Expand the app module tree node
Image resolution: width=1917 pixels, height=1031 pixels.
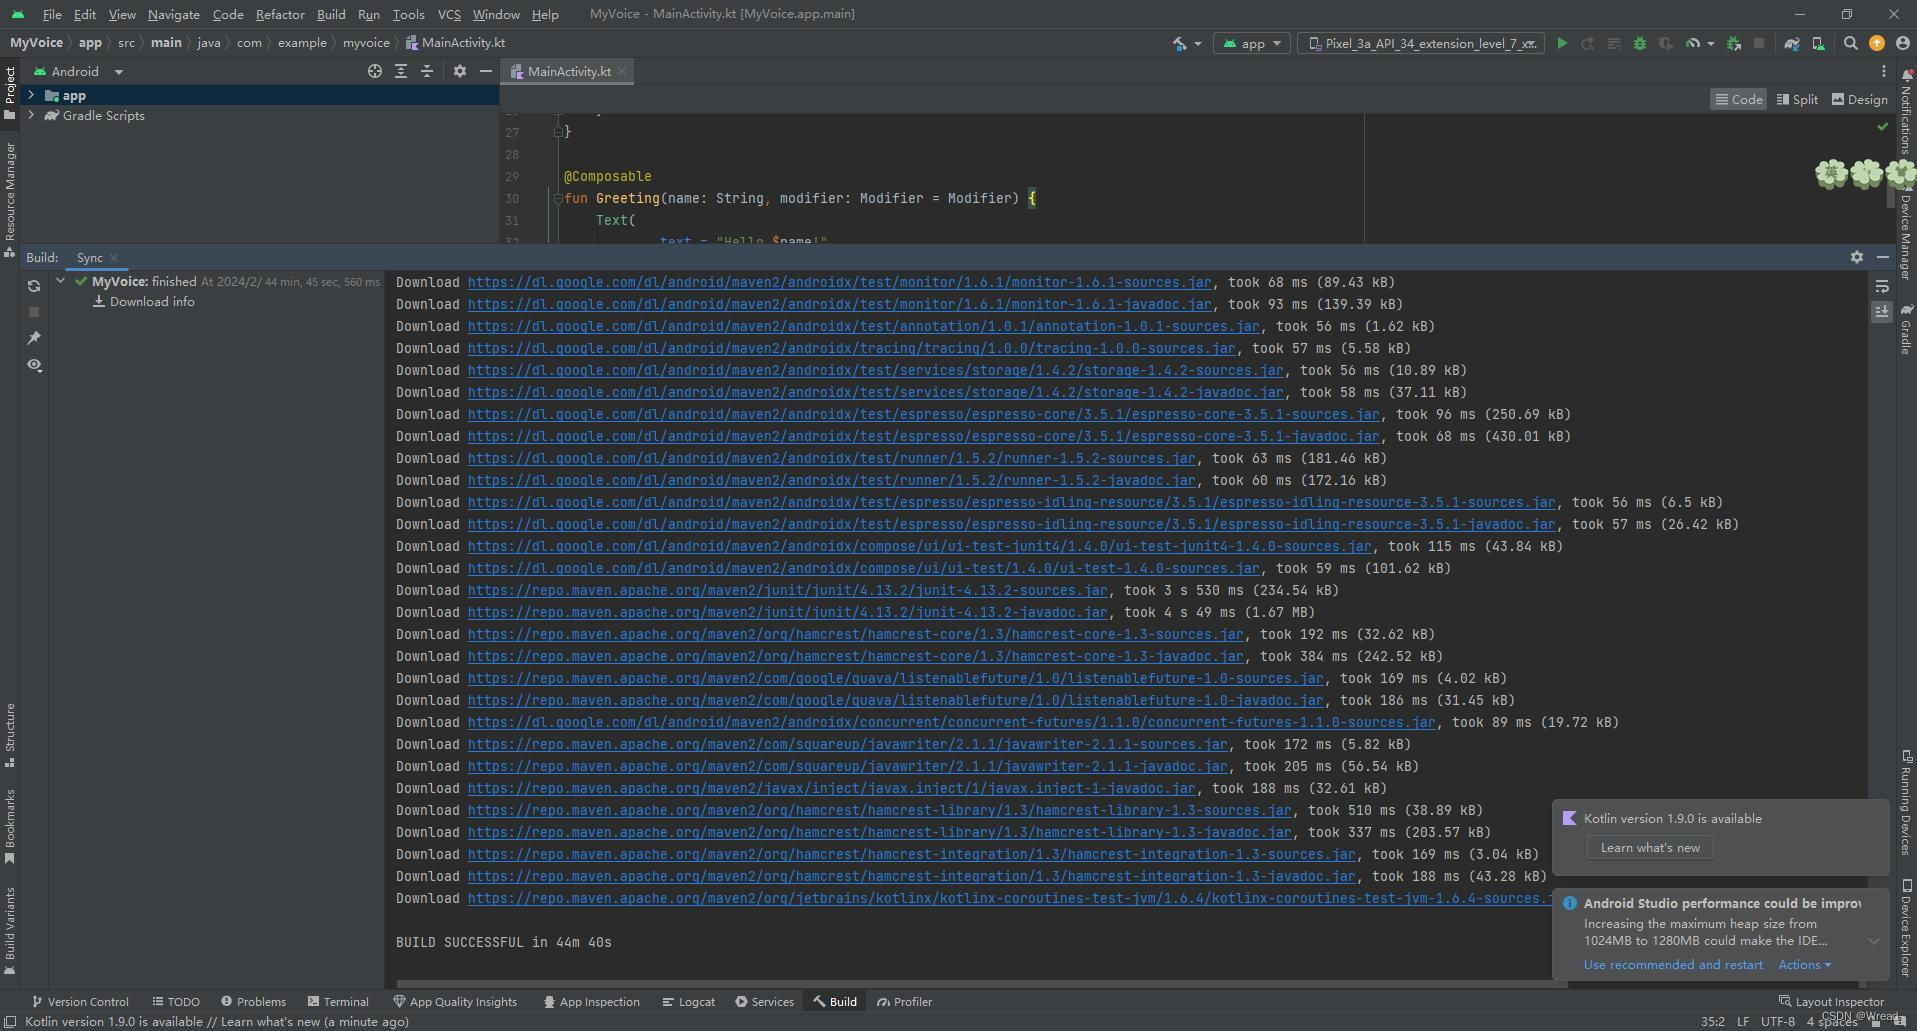pyautogui.click(x=31, y=95)
